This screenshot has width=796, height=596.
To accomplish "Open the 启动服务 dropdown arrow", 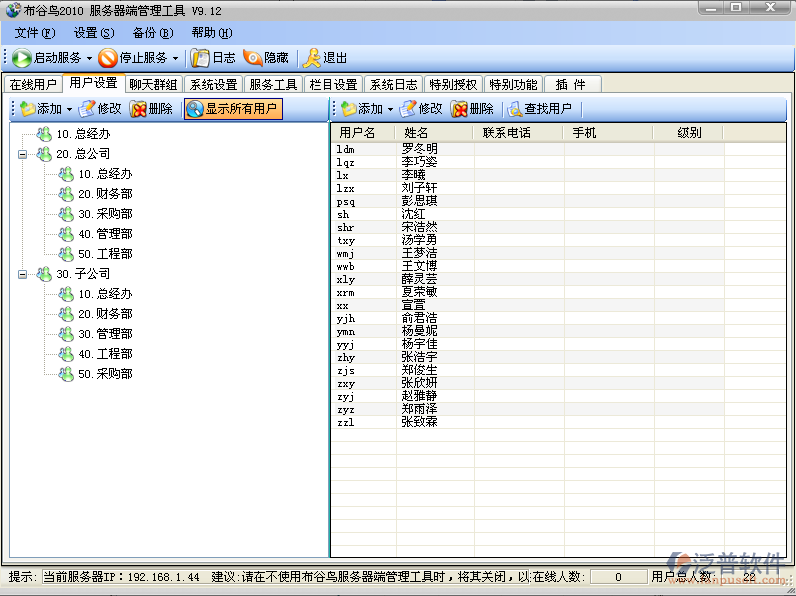I will pos(89,58).
